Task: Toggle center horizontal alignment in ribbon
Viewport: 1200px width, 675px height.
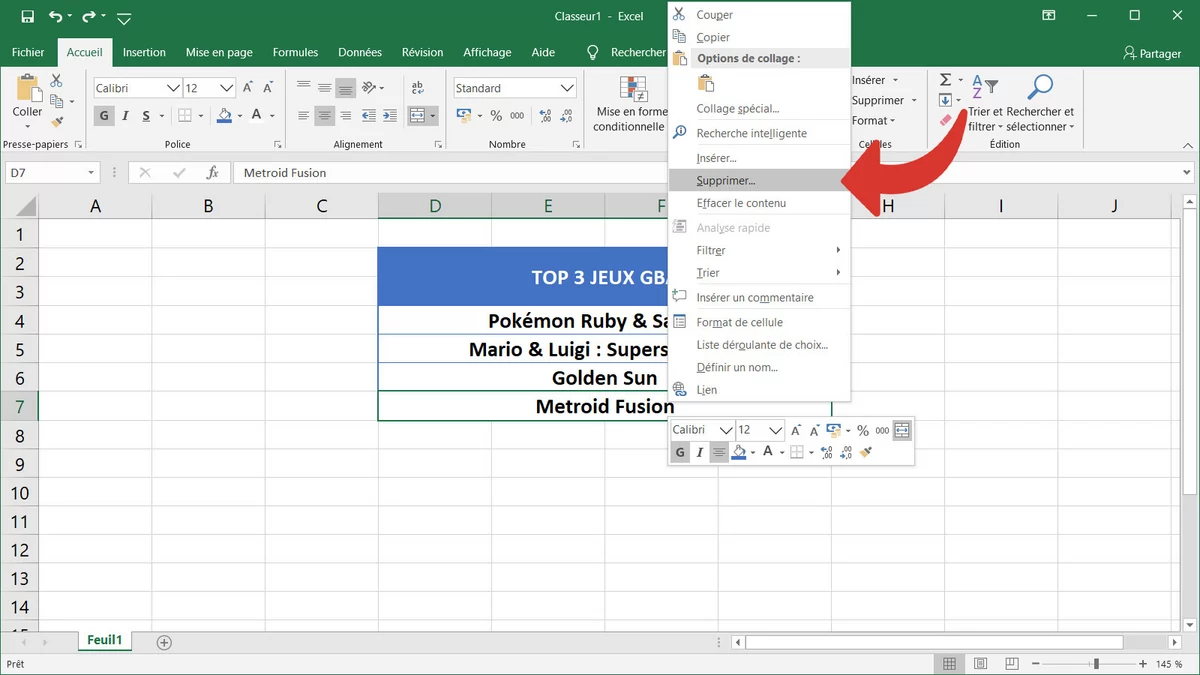Action: 324,116
